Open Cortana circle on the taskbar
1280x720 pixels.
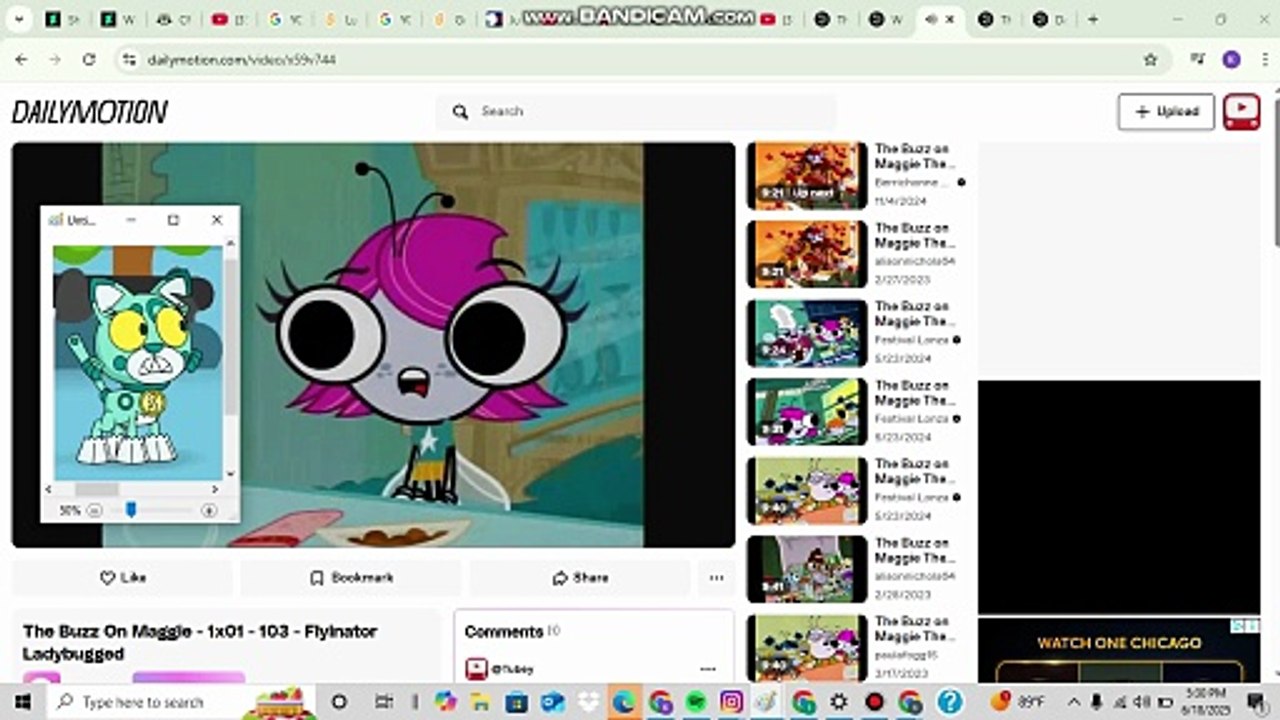339,702
